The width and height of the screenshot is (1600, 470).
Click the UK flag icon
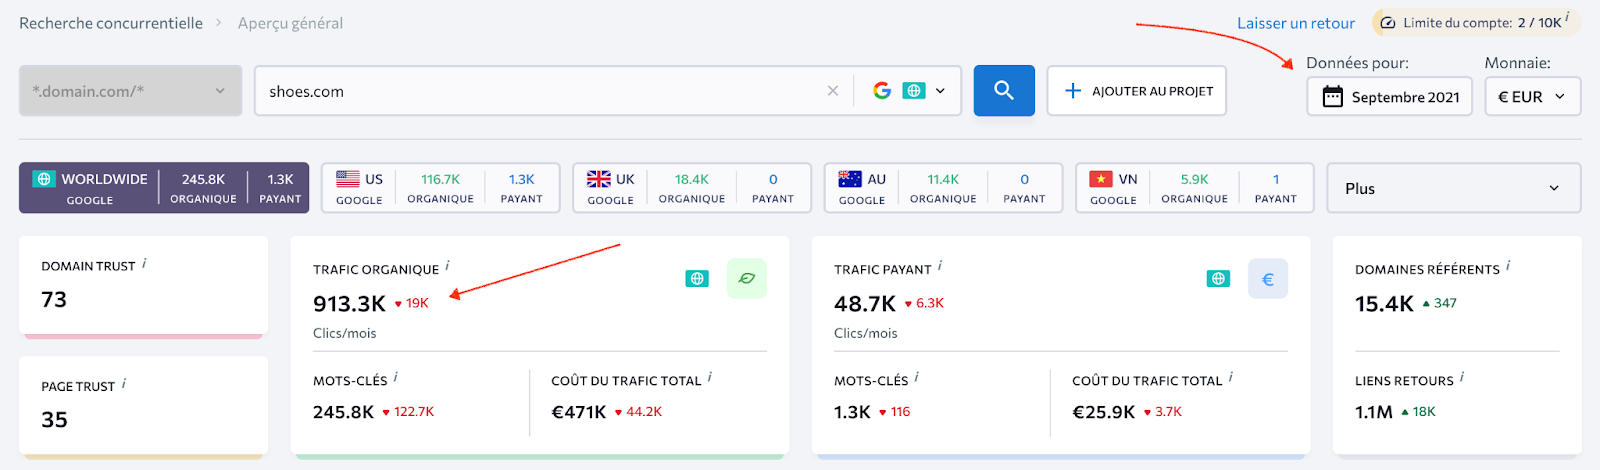click(x=599, y=179)
